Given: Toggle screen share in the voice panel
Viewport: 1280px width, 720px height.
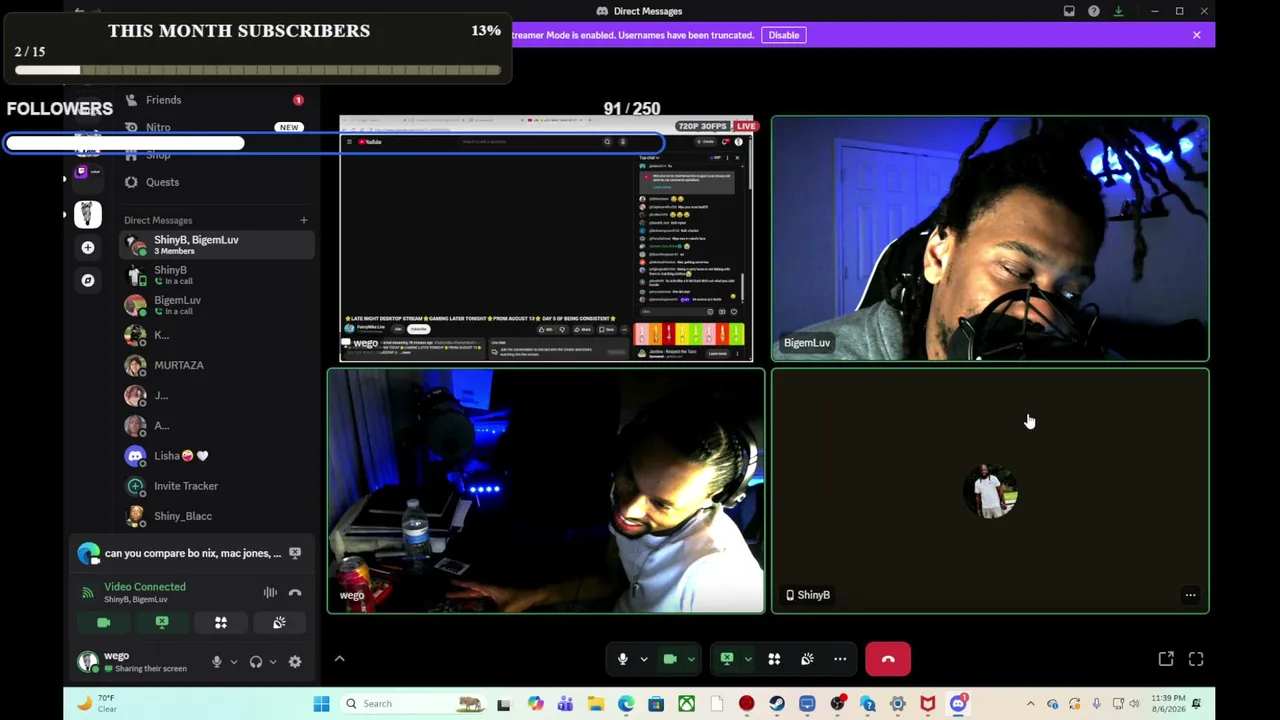Looking at the screenshot, I should [162, 623].
